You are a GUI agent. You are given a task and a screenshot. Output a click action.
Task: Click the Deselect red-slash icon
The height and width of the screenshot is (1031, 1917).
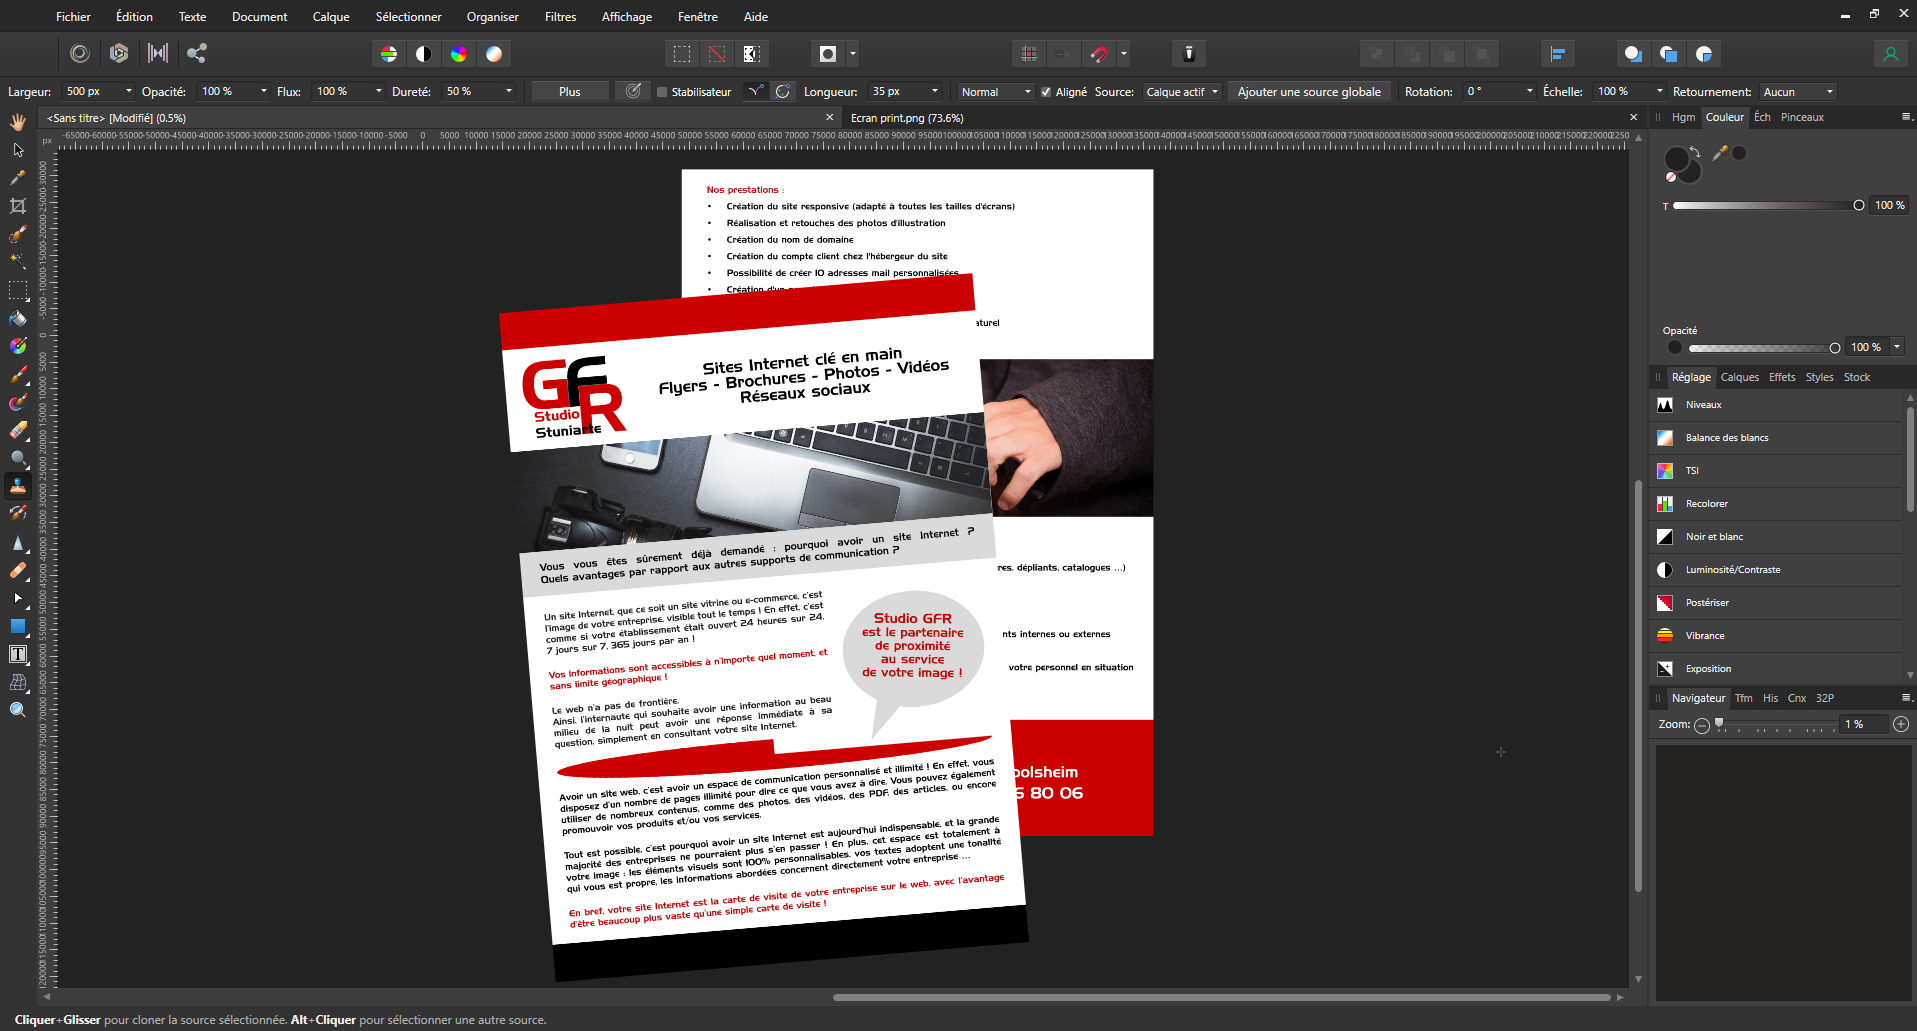[717, 54]
